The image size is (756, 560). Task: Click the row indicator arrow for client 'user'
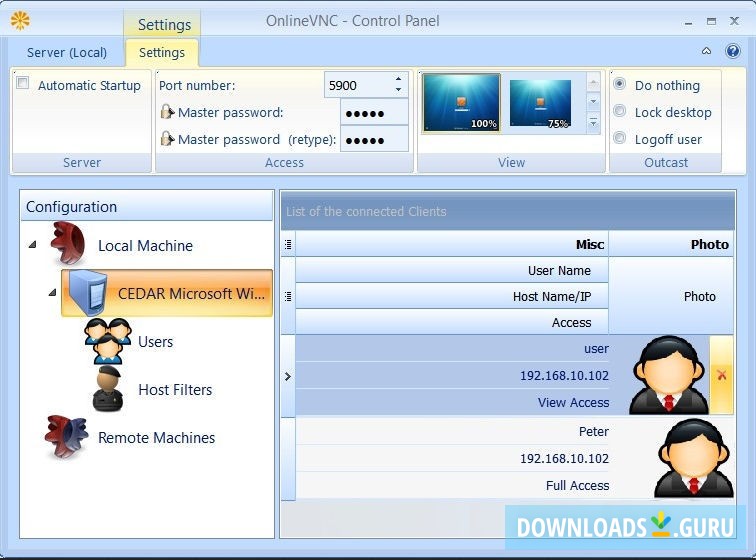coord(288,376)
